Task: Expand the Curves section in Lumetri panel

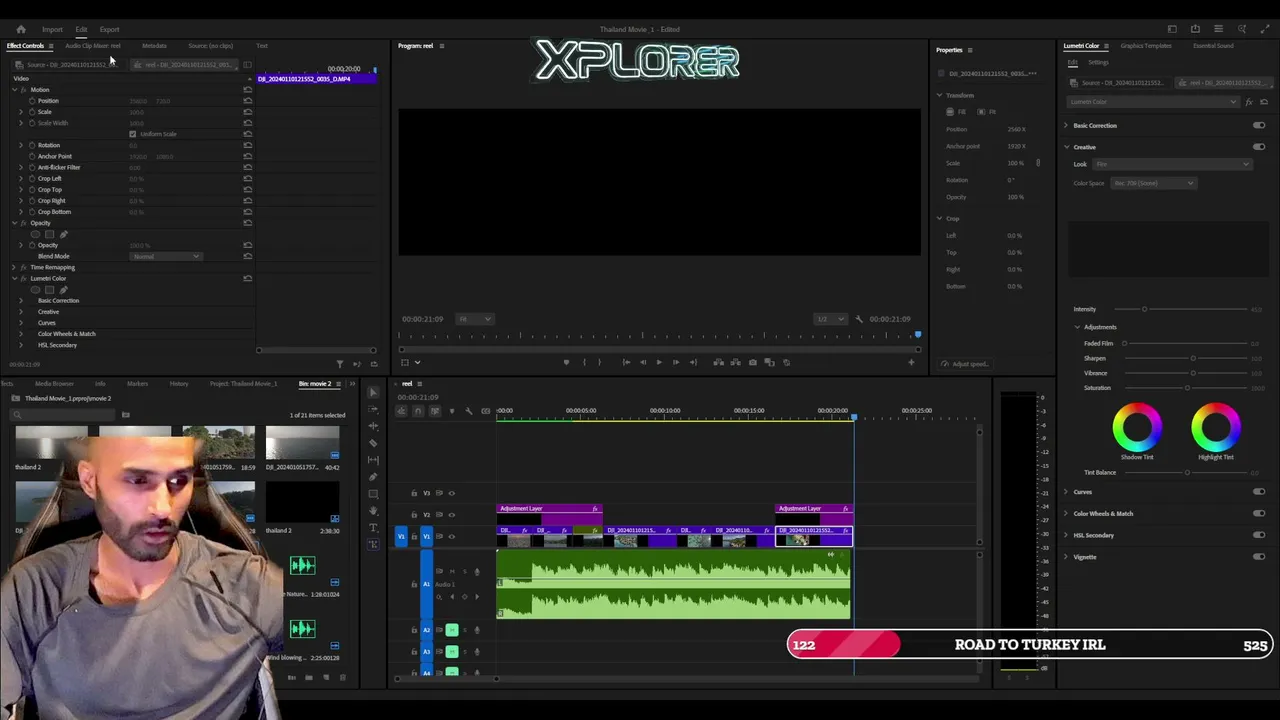Action: point(1066,492)
